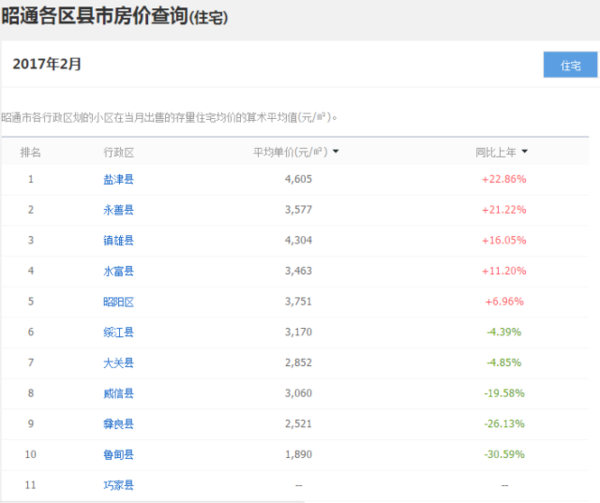Open the 永善县 district link
This screenshot has width=600, height=503.
118,210
